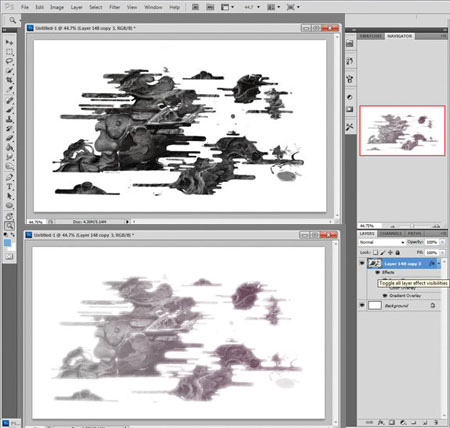This screenshot has height=428, width=450.
Task: Switch to the Paths tab
Action: coord(415,233)
